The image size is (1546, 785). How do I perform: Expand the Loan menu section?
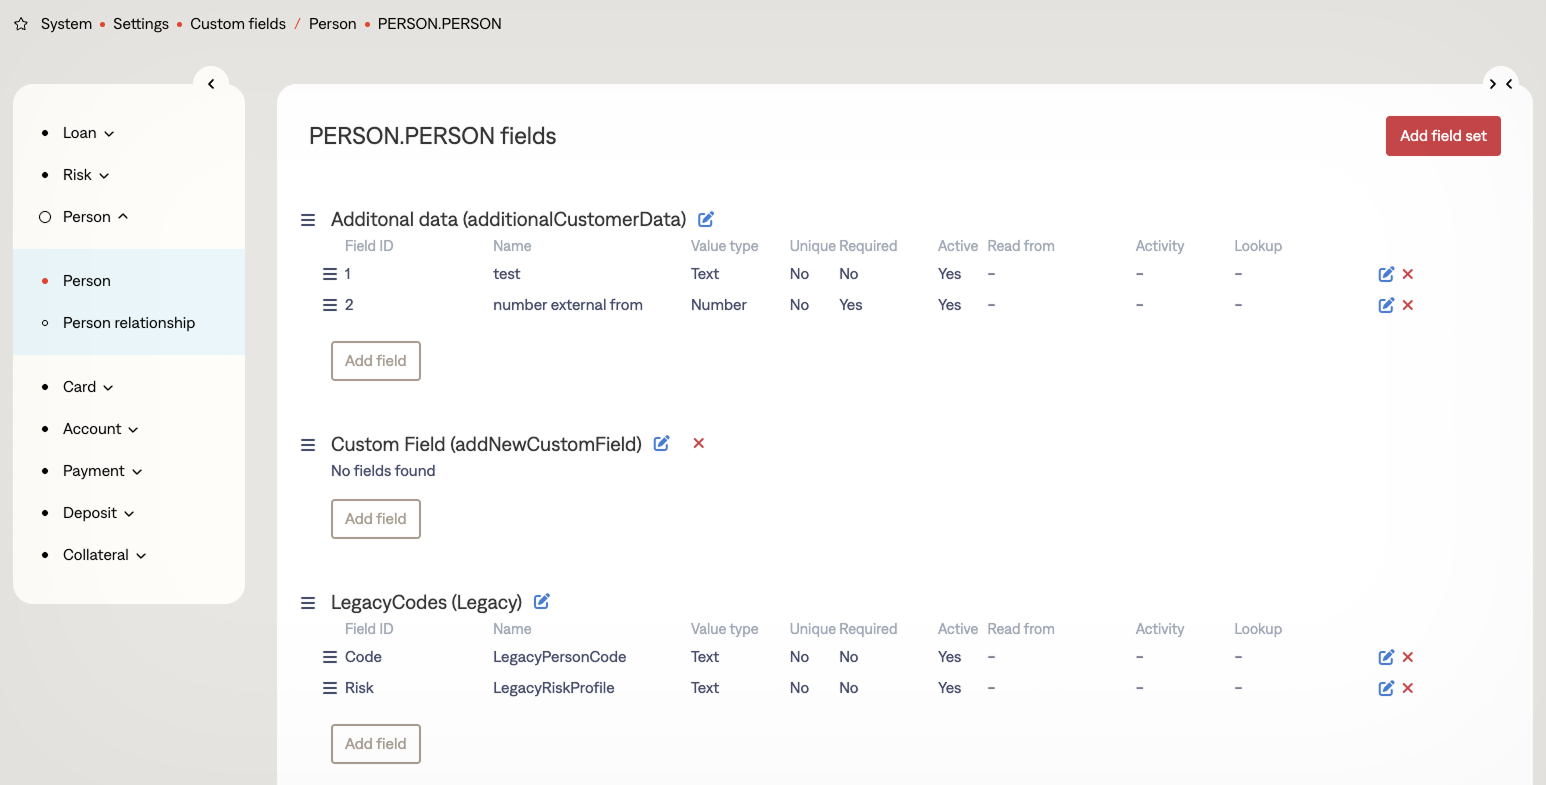88,133
